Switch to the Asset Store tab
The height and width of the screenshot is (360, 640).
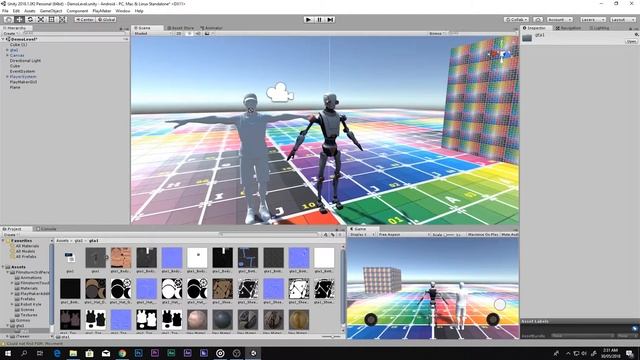pos(180,28)
